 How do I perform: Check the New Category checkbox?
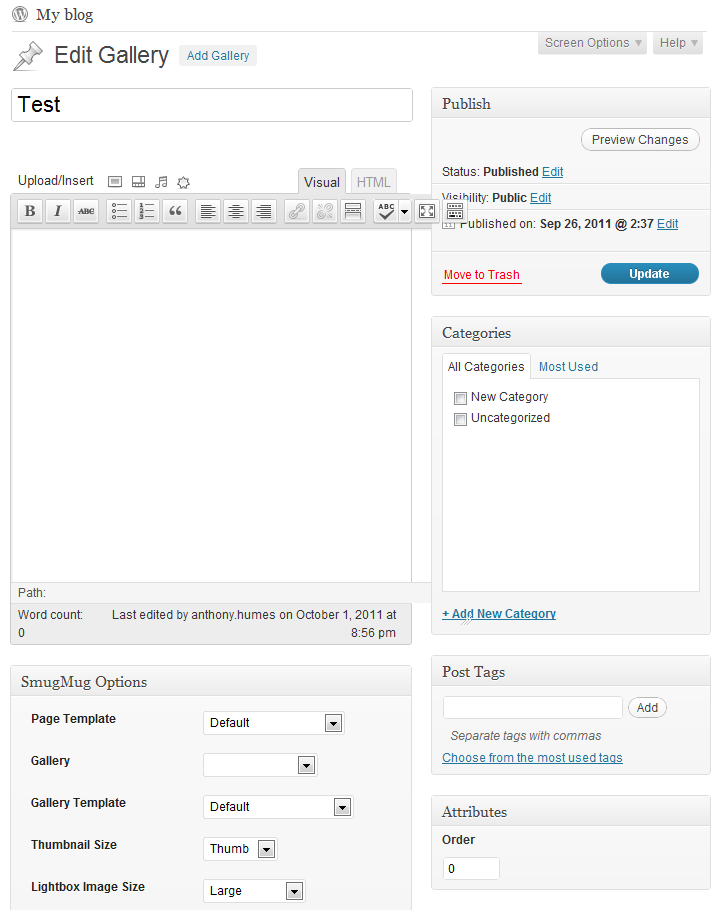pyautogui.click(x=460, y=398)
